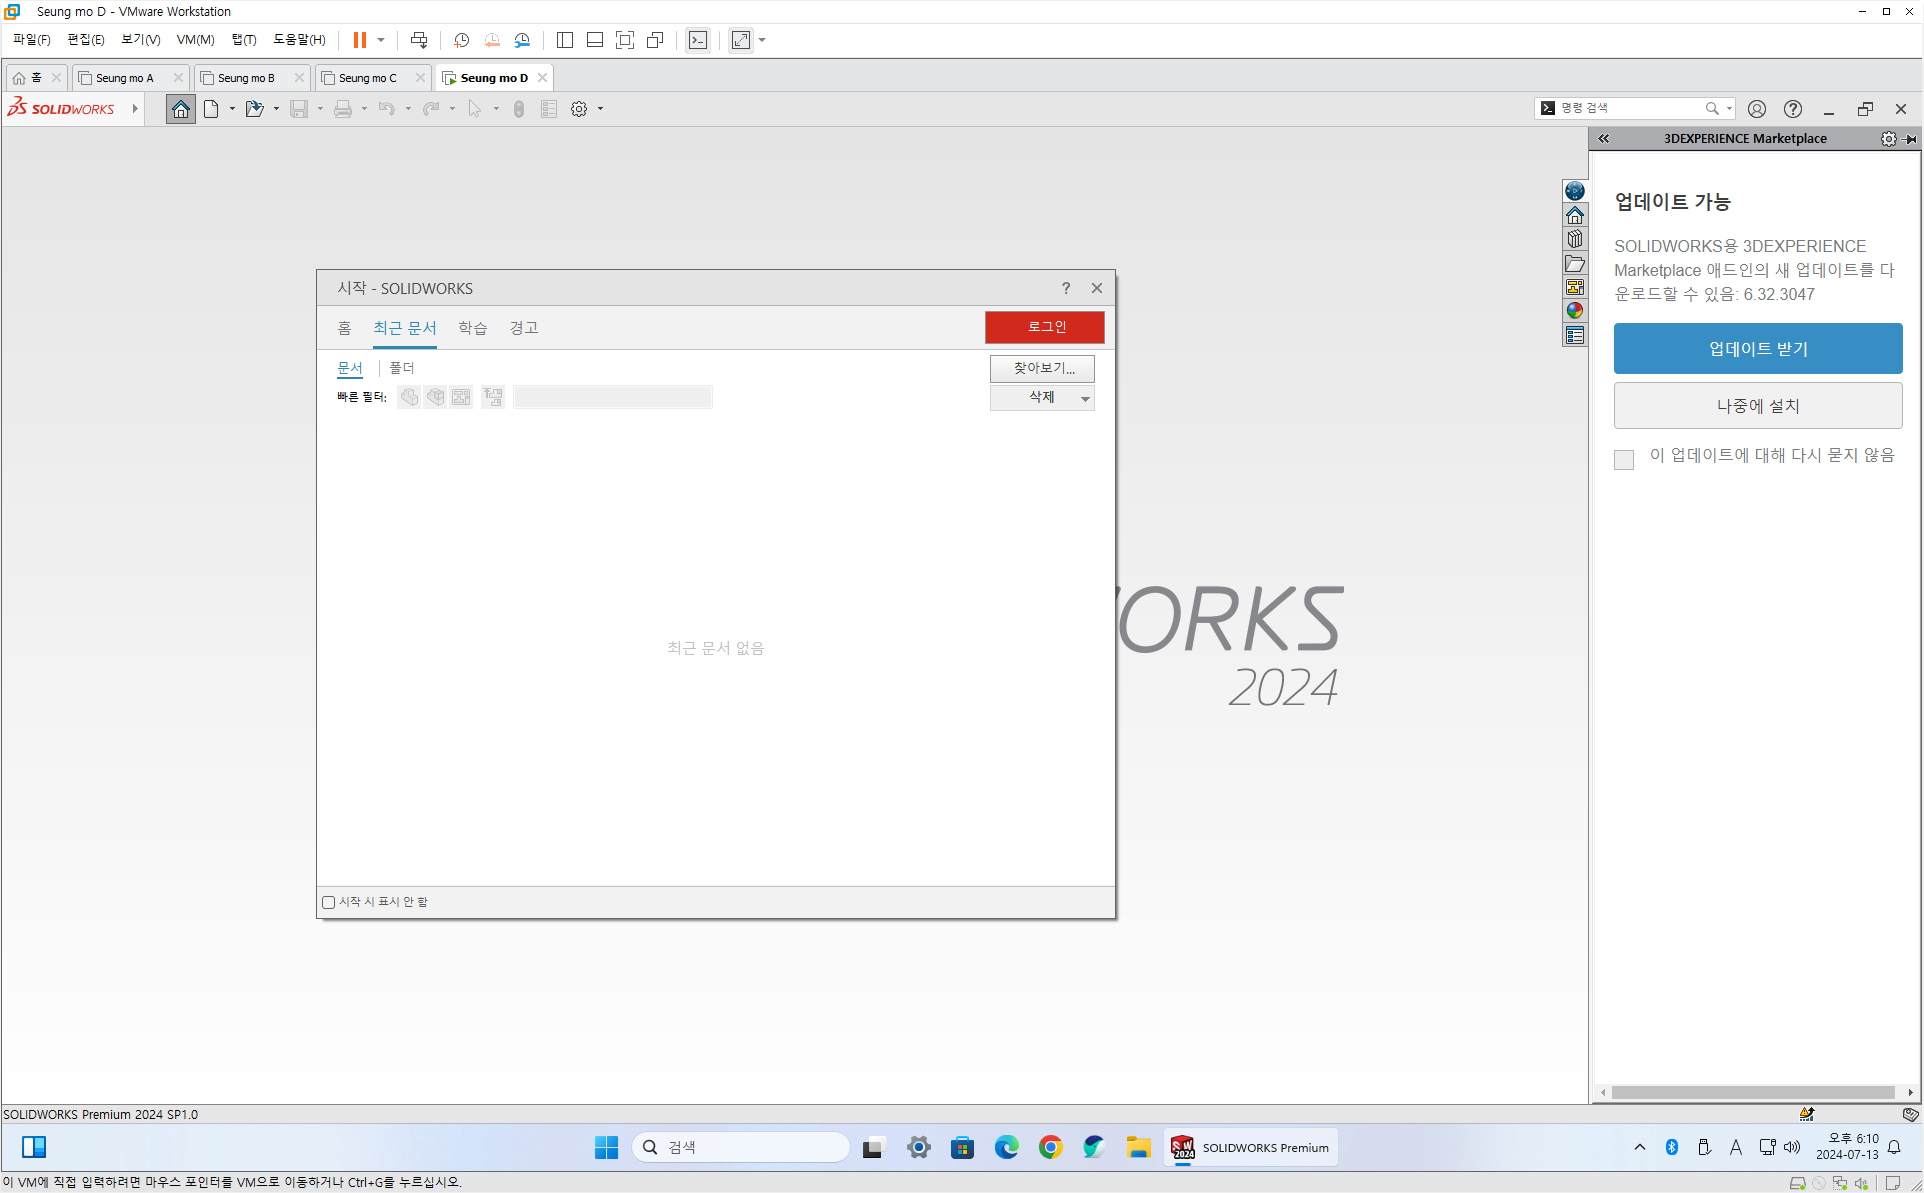This screenshot has height=1193, width=1924.
Task: Click the 업데이트 받기 button
Action: pos(1757,349)
